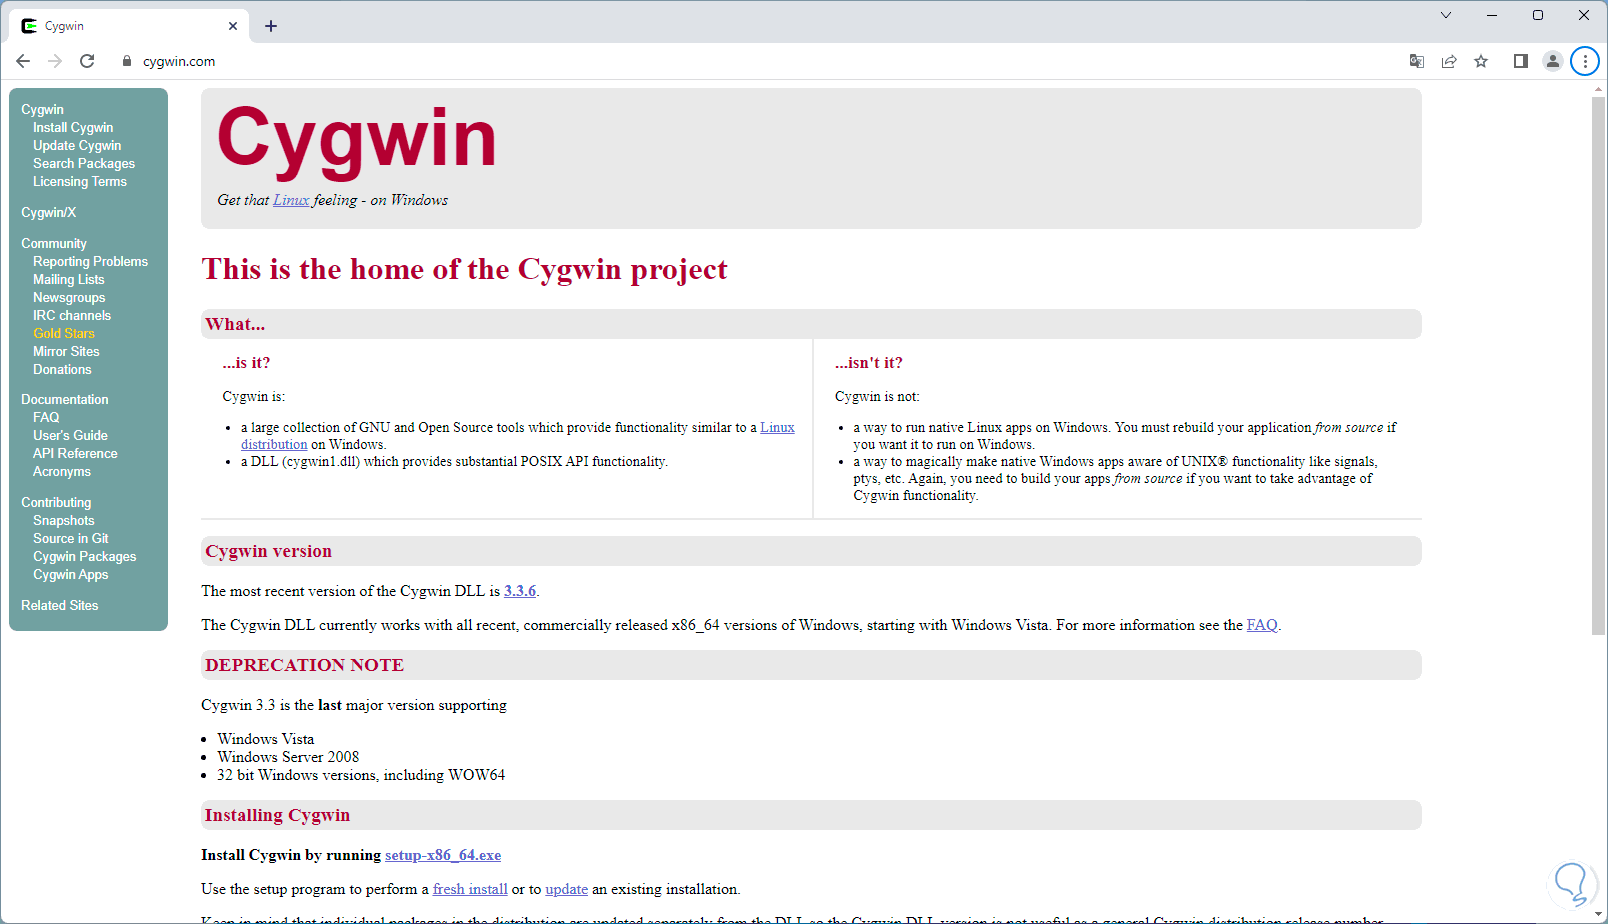Click the 'Installing Cygwin' heading
Screen dimensions: 1608x924
point(277,815)
